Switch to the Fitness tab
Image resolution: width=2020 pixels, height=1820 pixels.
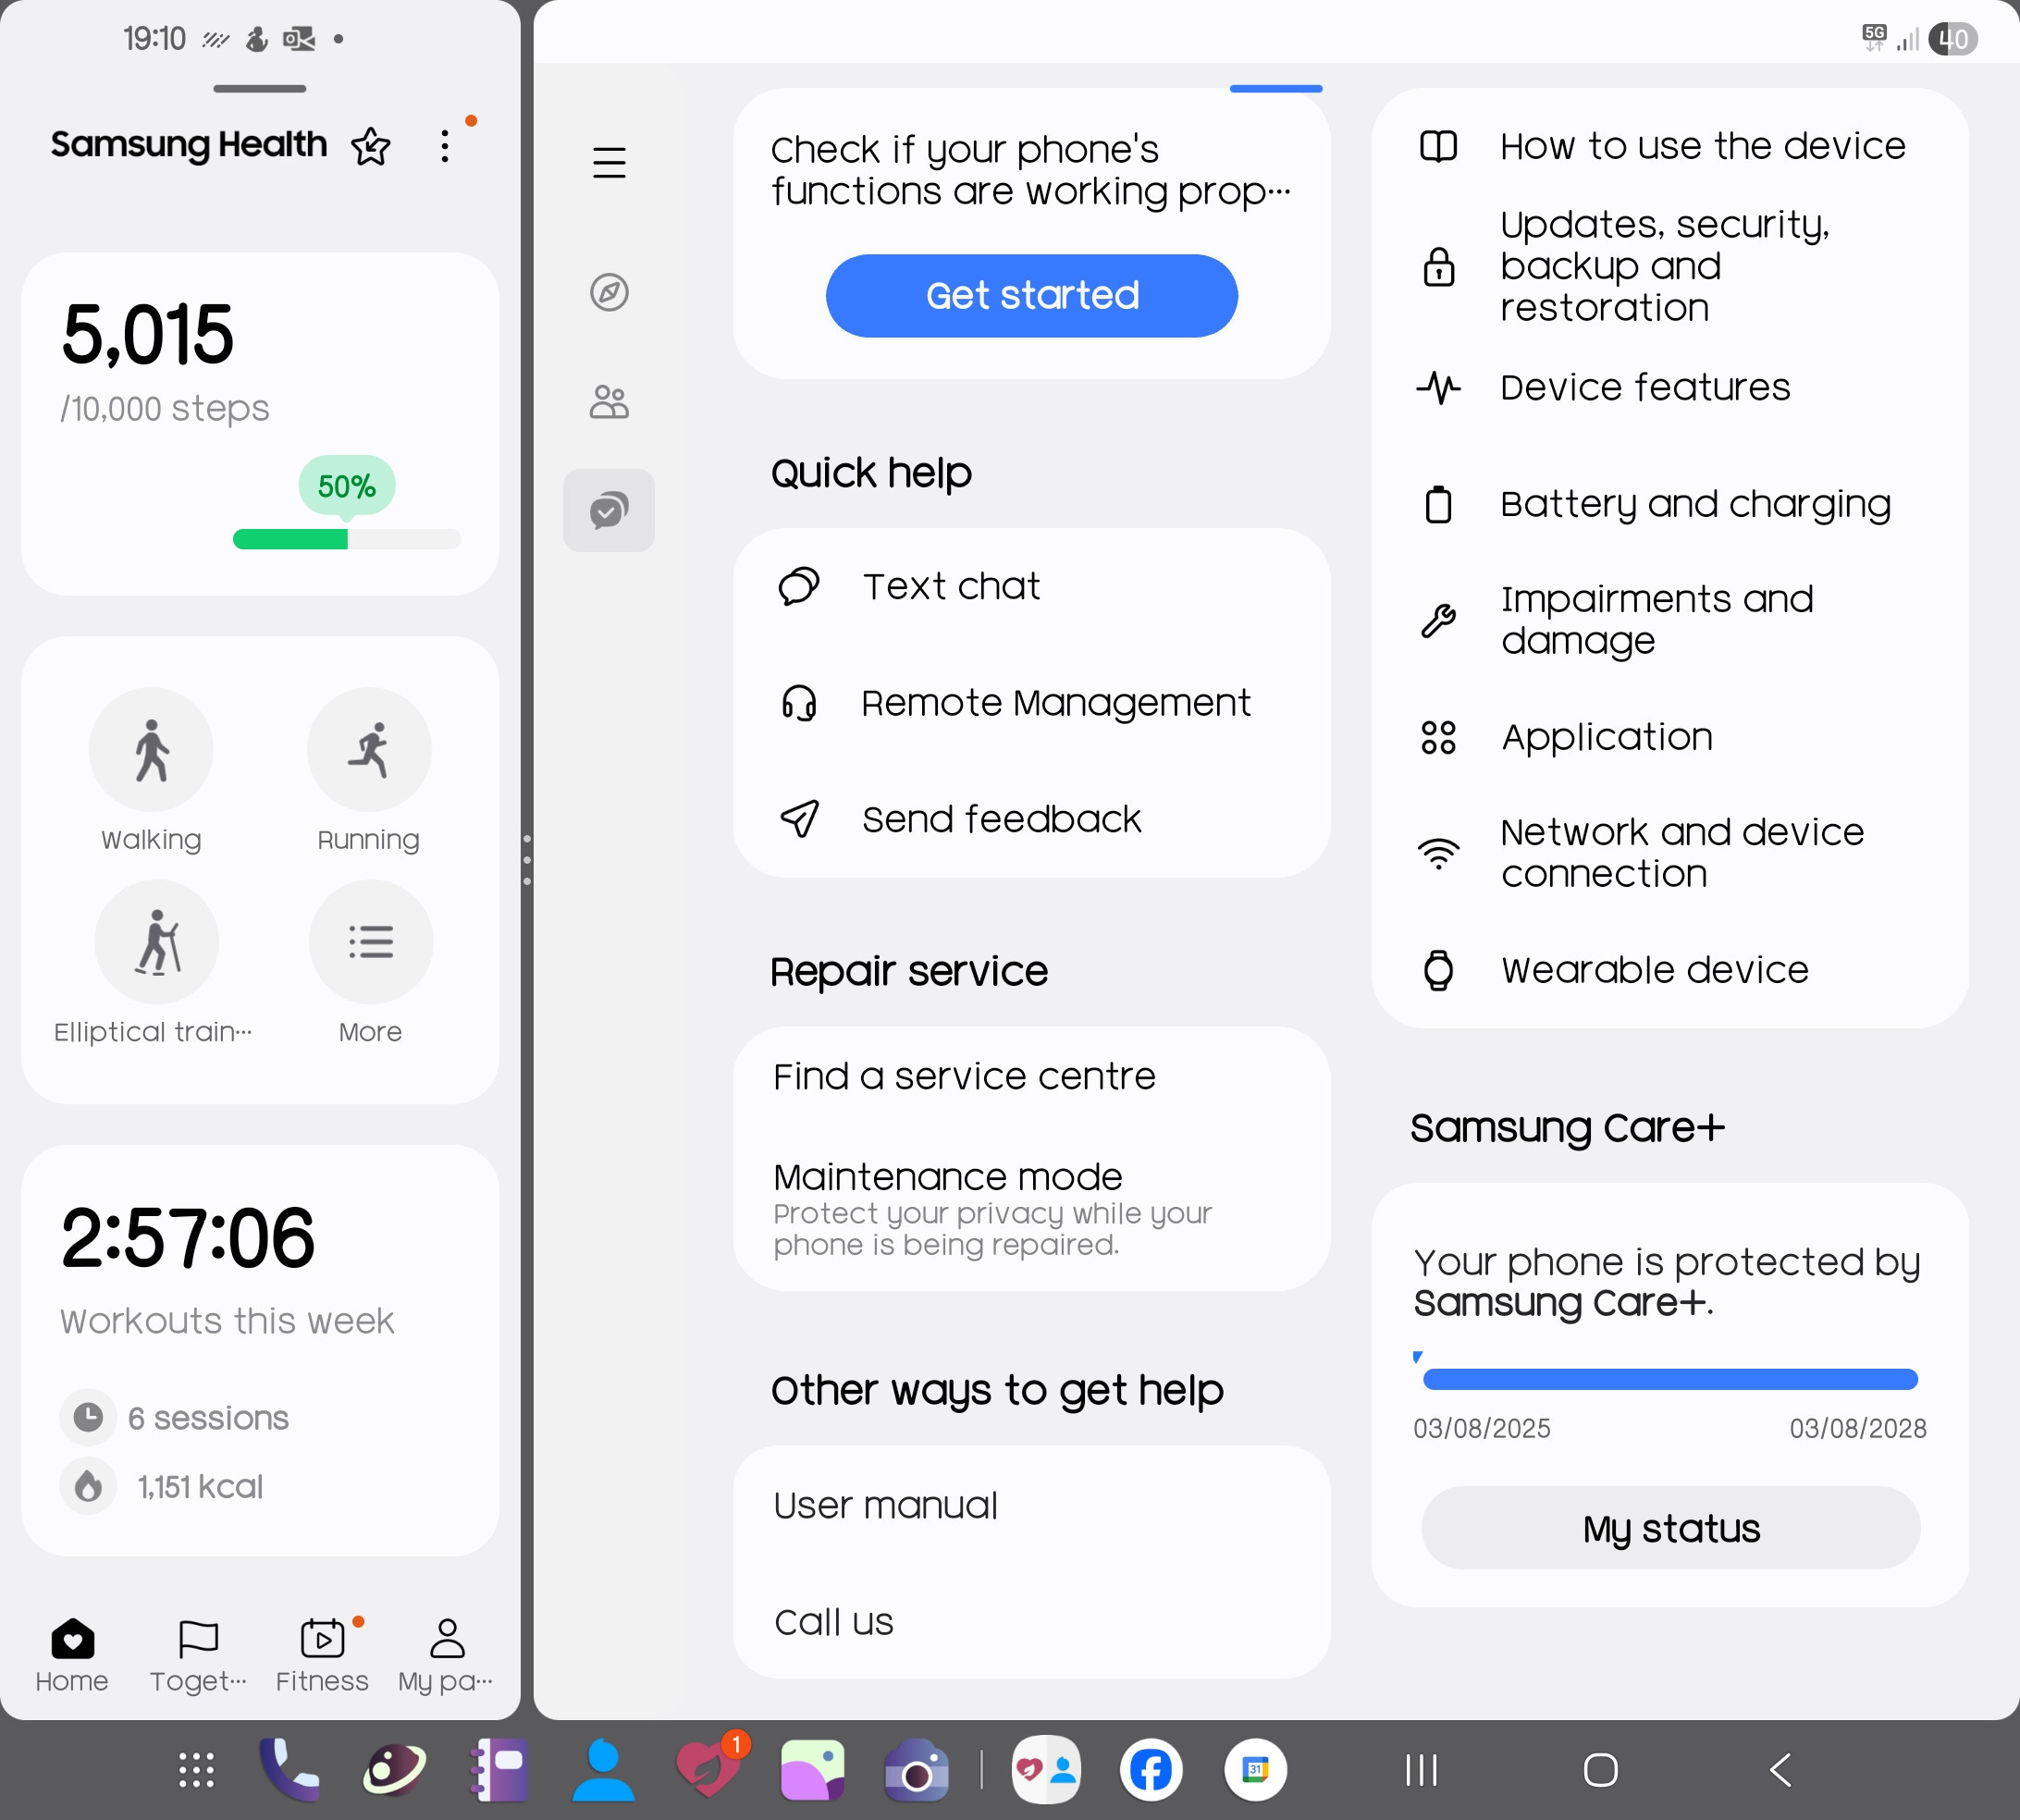tap(322, 1655)
